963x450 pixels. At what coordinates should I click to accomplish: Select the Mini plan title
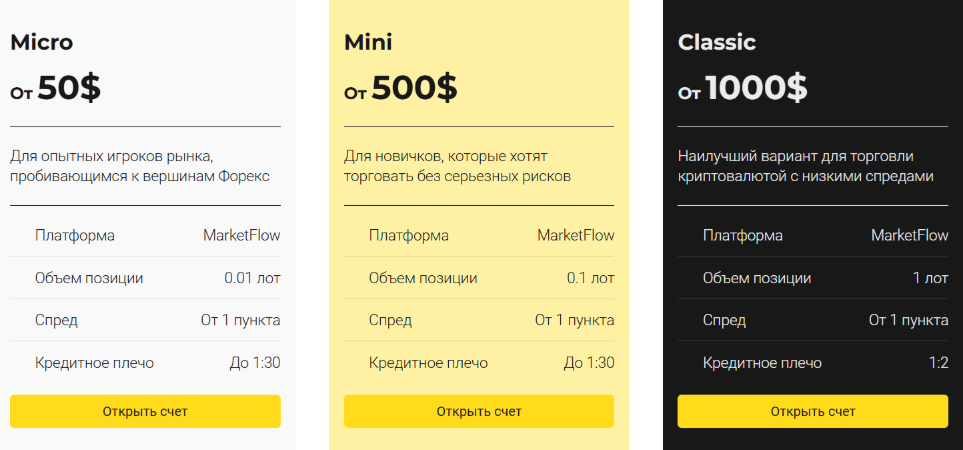[x=368, y=43]
